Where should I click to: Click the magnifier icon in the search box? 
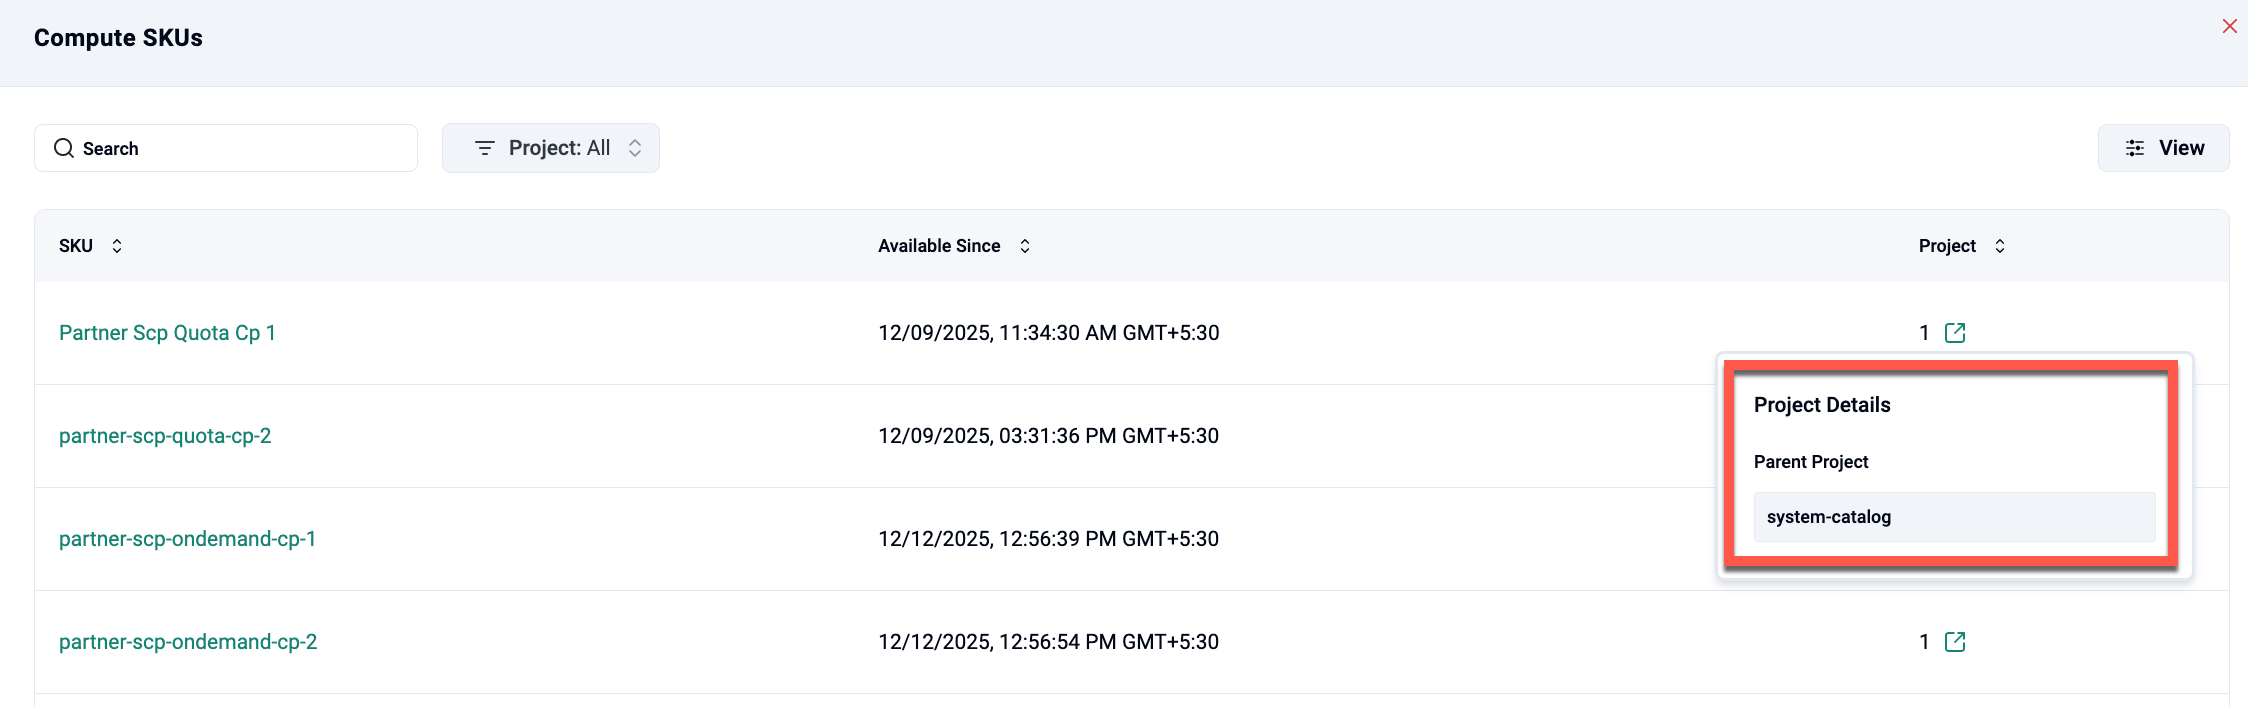click(64, 148)
